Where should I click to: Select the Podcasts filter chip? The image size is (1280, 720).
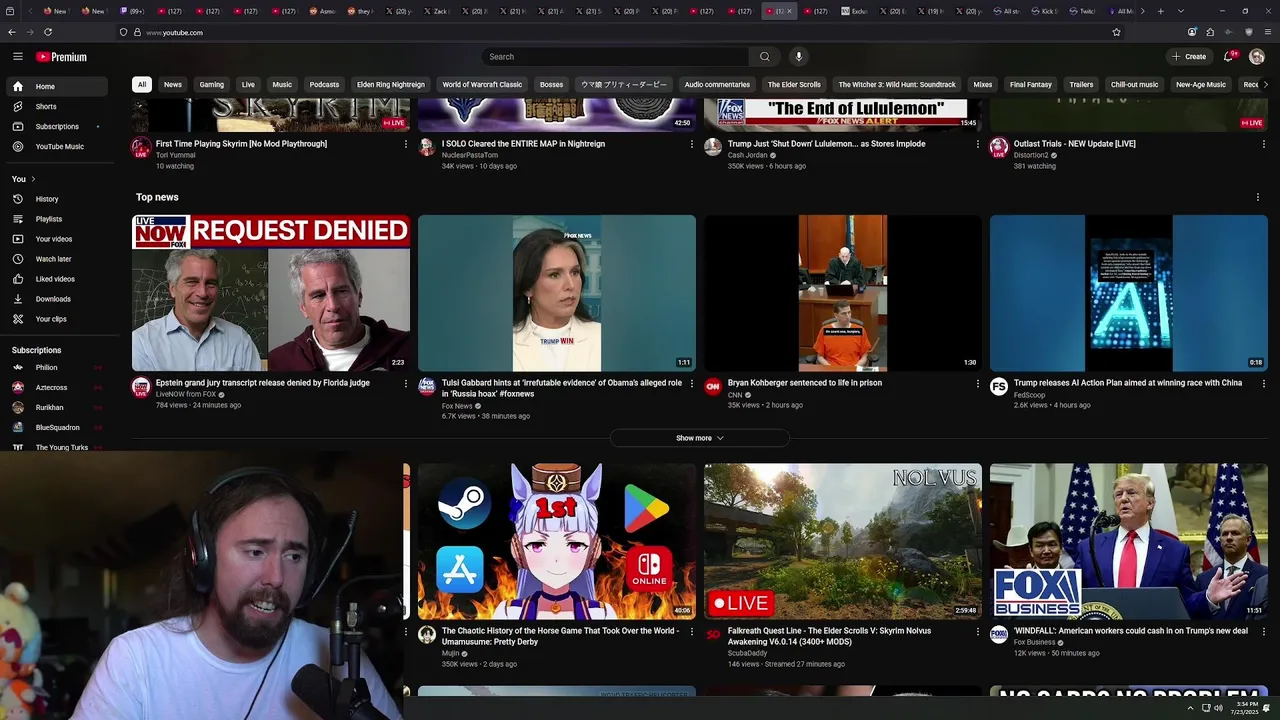coord(324,85)
